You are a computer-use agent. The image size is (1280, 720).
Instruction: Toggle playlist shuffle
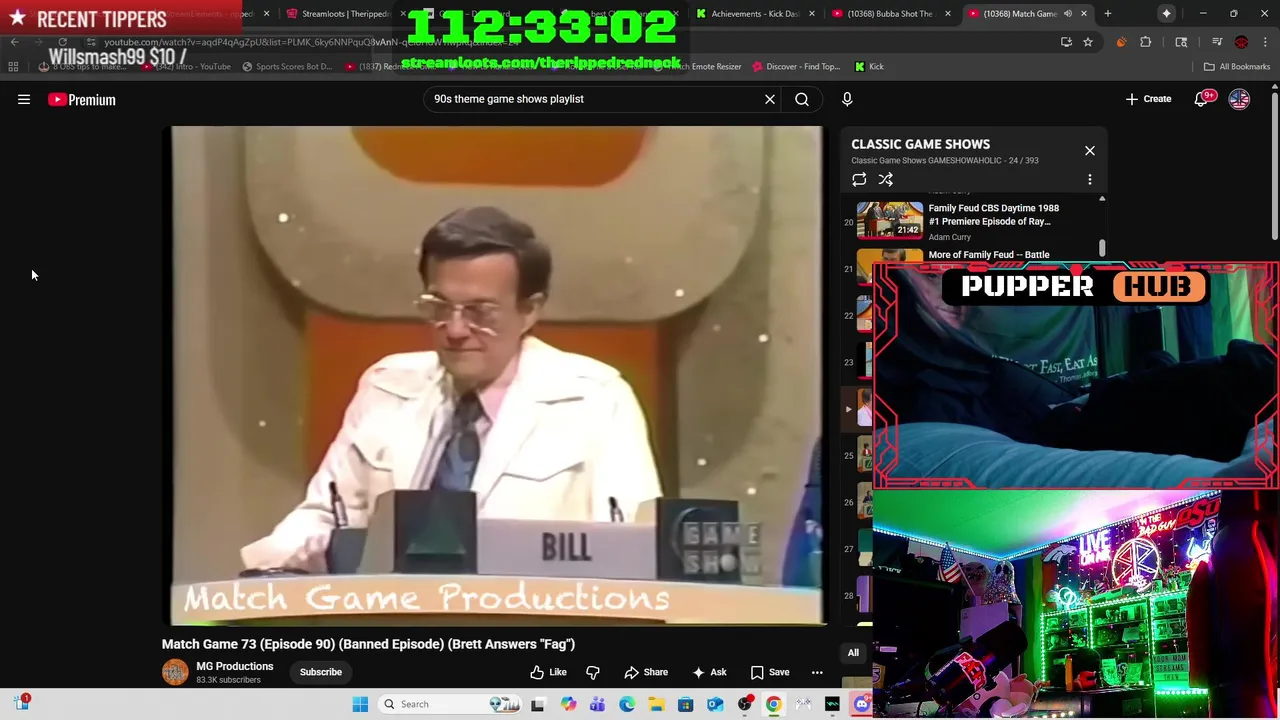pyautogui.click(x=886, y=180)
